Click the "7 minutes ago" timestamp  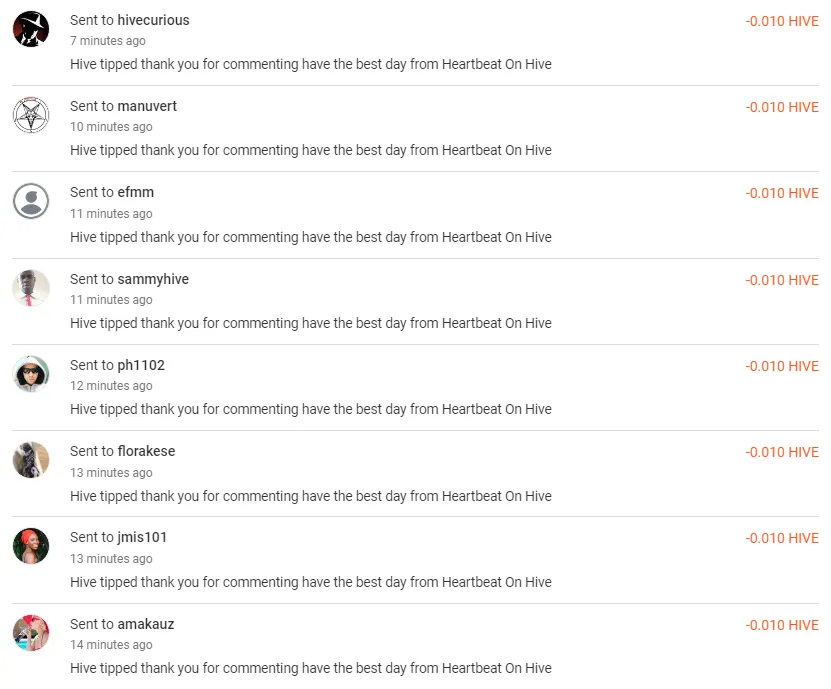coord(108,41)
